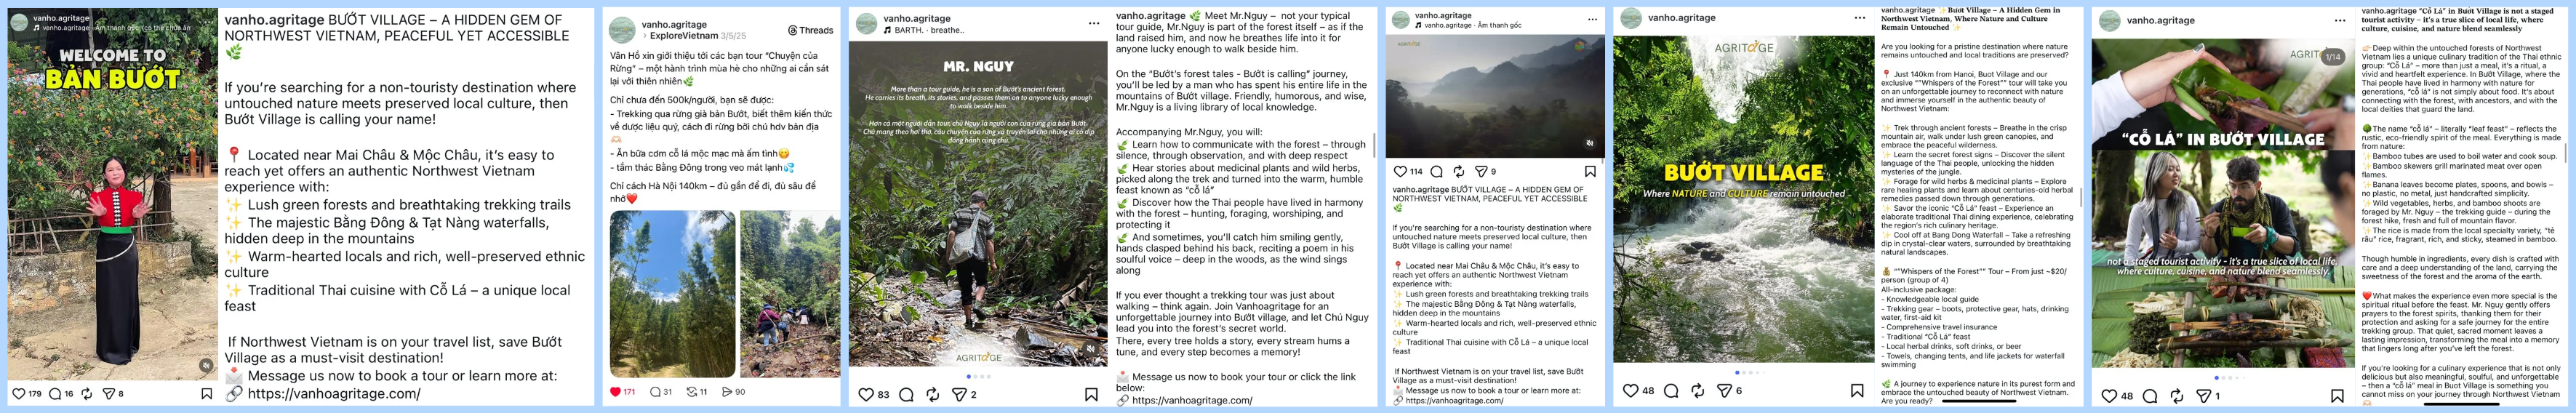Unlike the ExploreVietnam post with 171 likes
Viewport: 2576px width, 413px height.
click(x=616, y=392)
